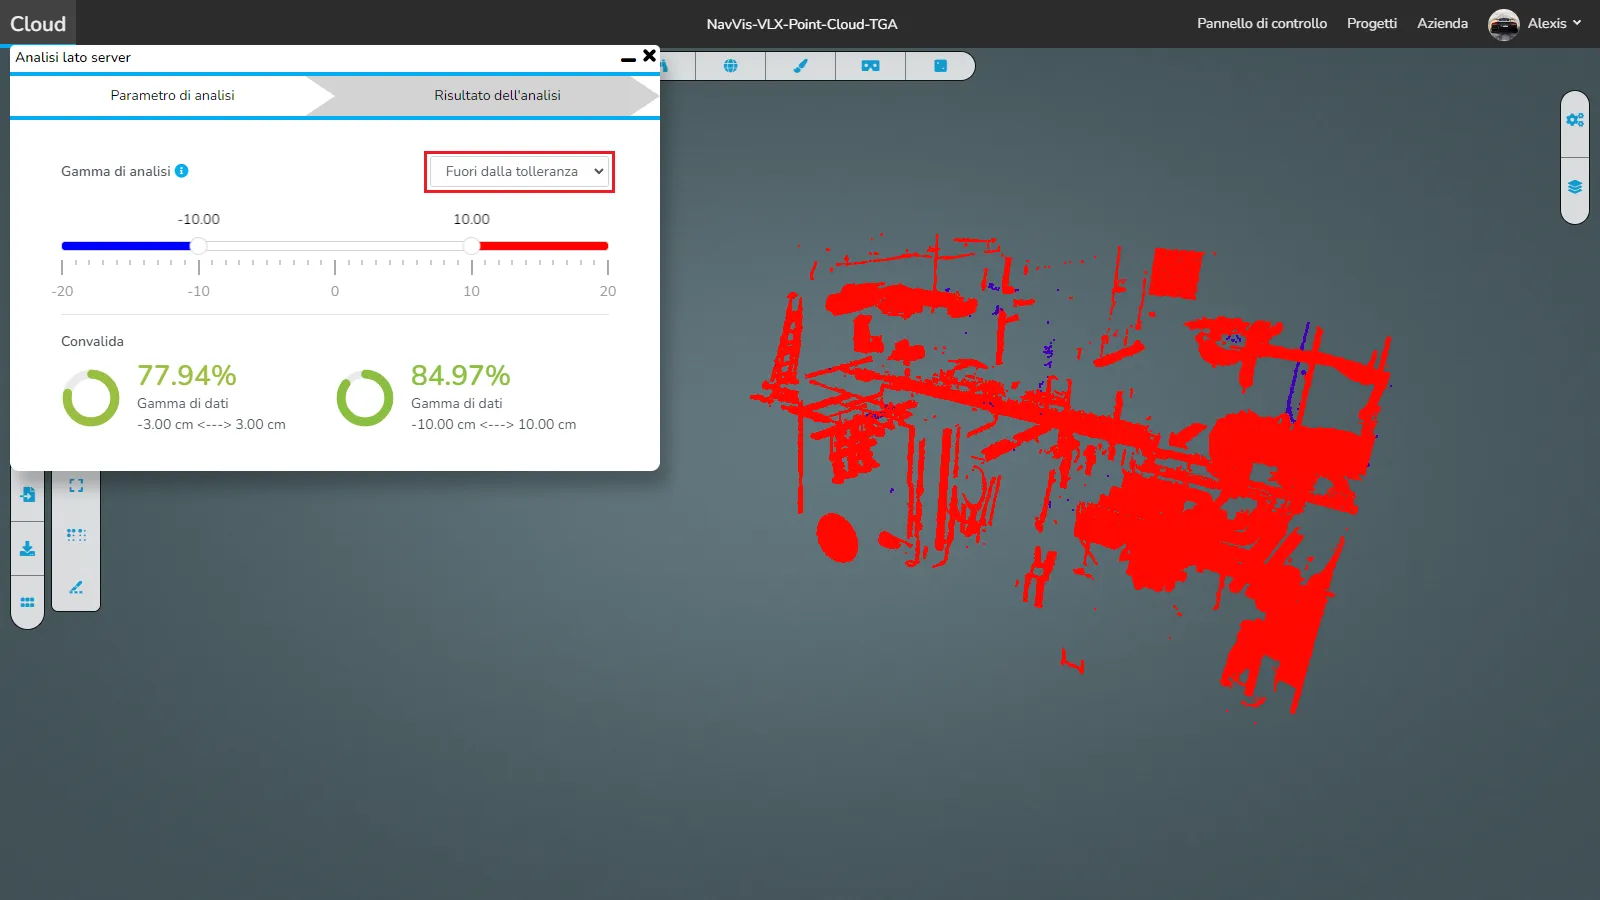Viewport: 1600px width, 900px height.
Task: Switch to 'Risultato dell'analisi' tab
Action: tap(497, 96)
